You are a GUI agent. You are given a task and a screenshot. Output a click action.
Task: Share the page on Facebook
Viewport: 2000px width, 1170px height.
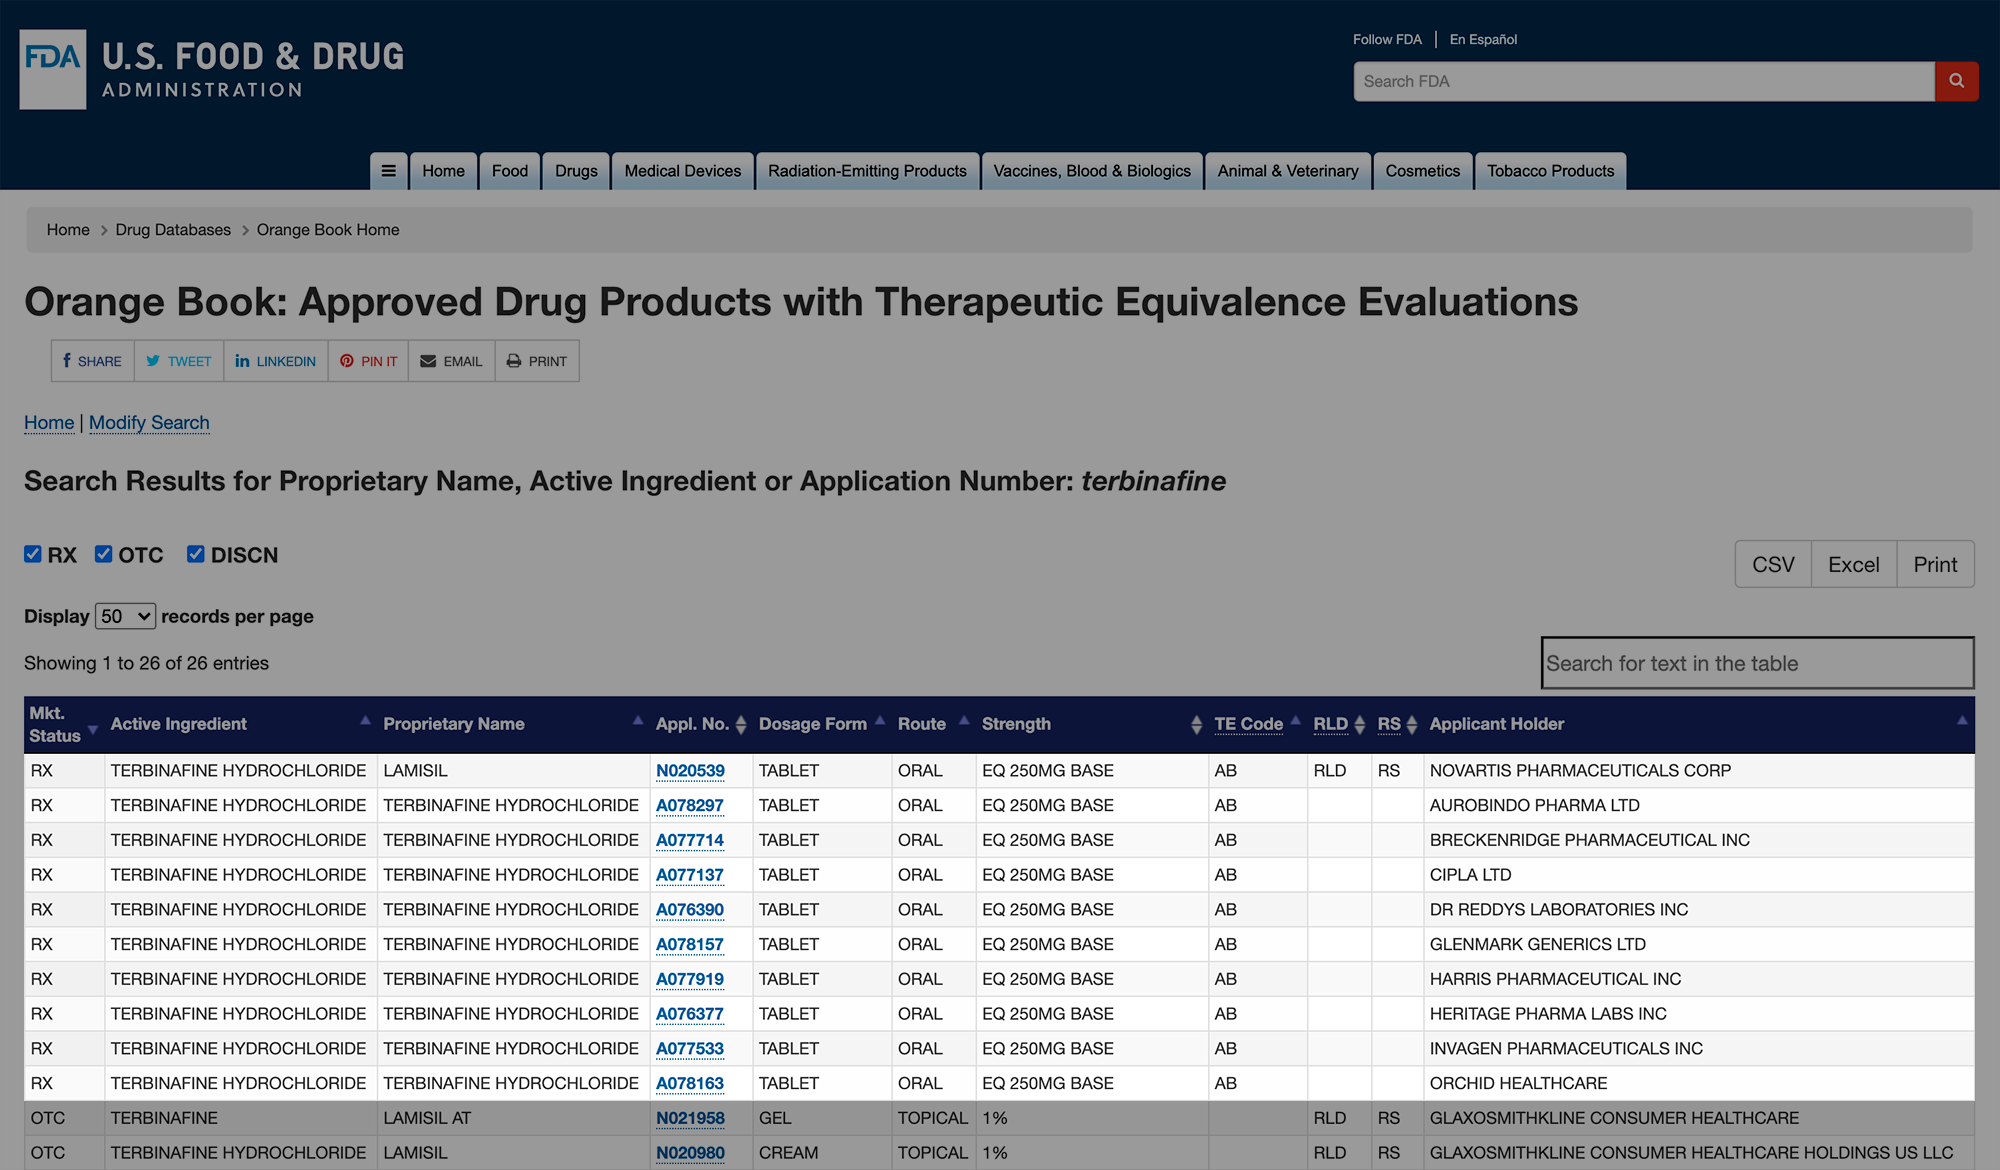[x=93, y=361]
